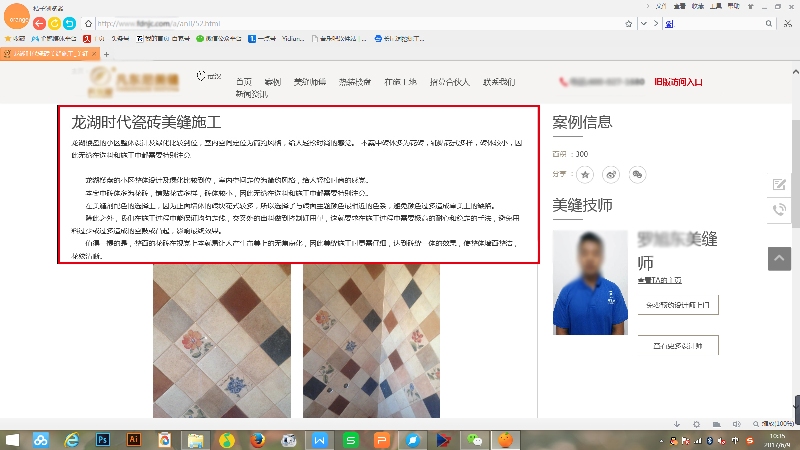Click the browser search input field
This screenshot has height=450, width=800.
719,23
